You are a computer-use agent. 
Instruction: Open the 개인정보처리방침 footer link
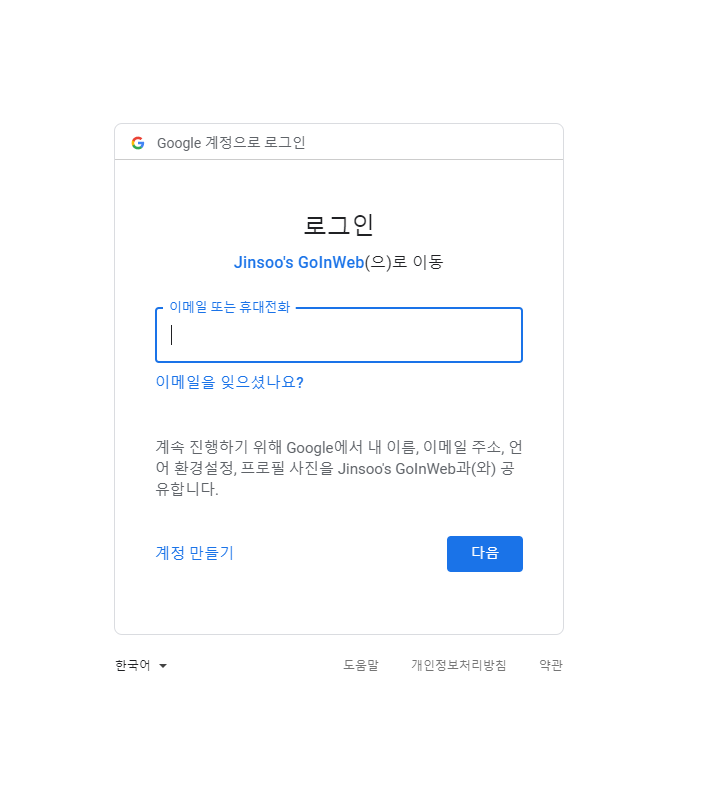point(458,665)
